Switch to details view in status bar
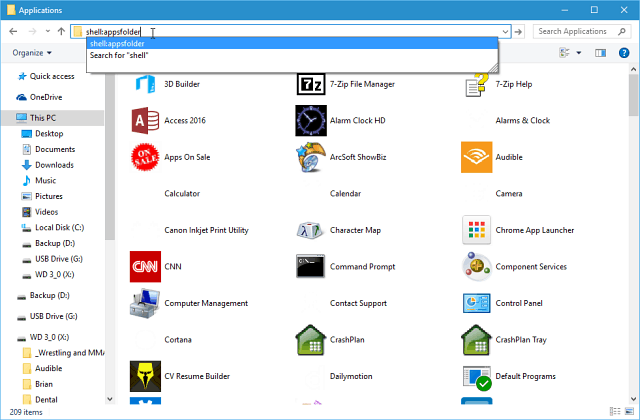Screen dimensions: 640x420 coord(615,411)
